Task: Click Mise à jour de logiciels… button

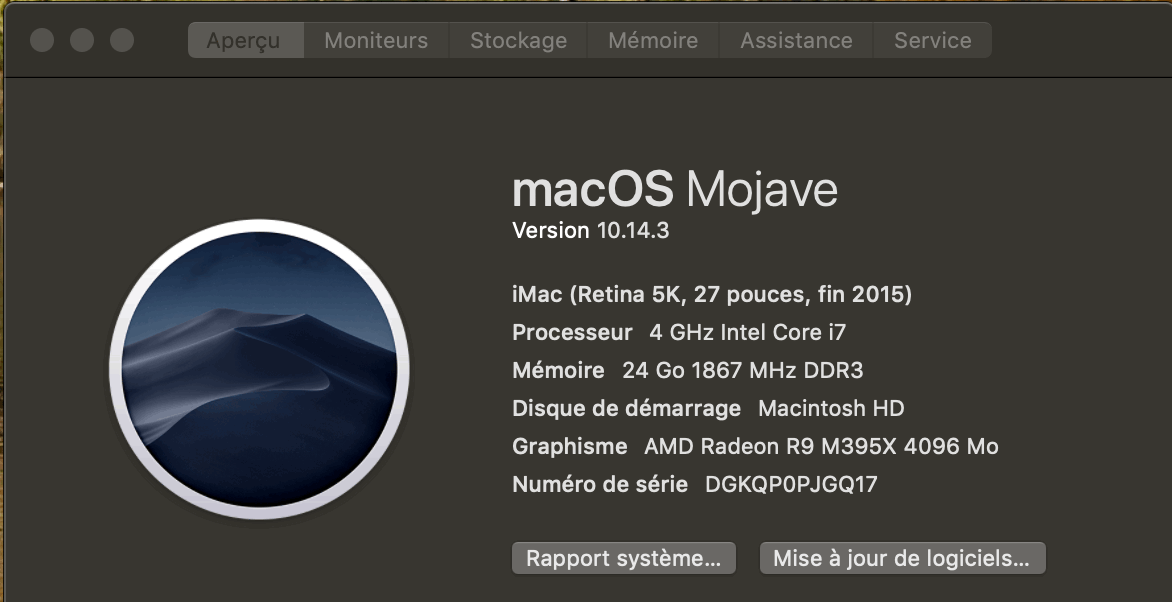Action: [x=902, y=559]
